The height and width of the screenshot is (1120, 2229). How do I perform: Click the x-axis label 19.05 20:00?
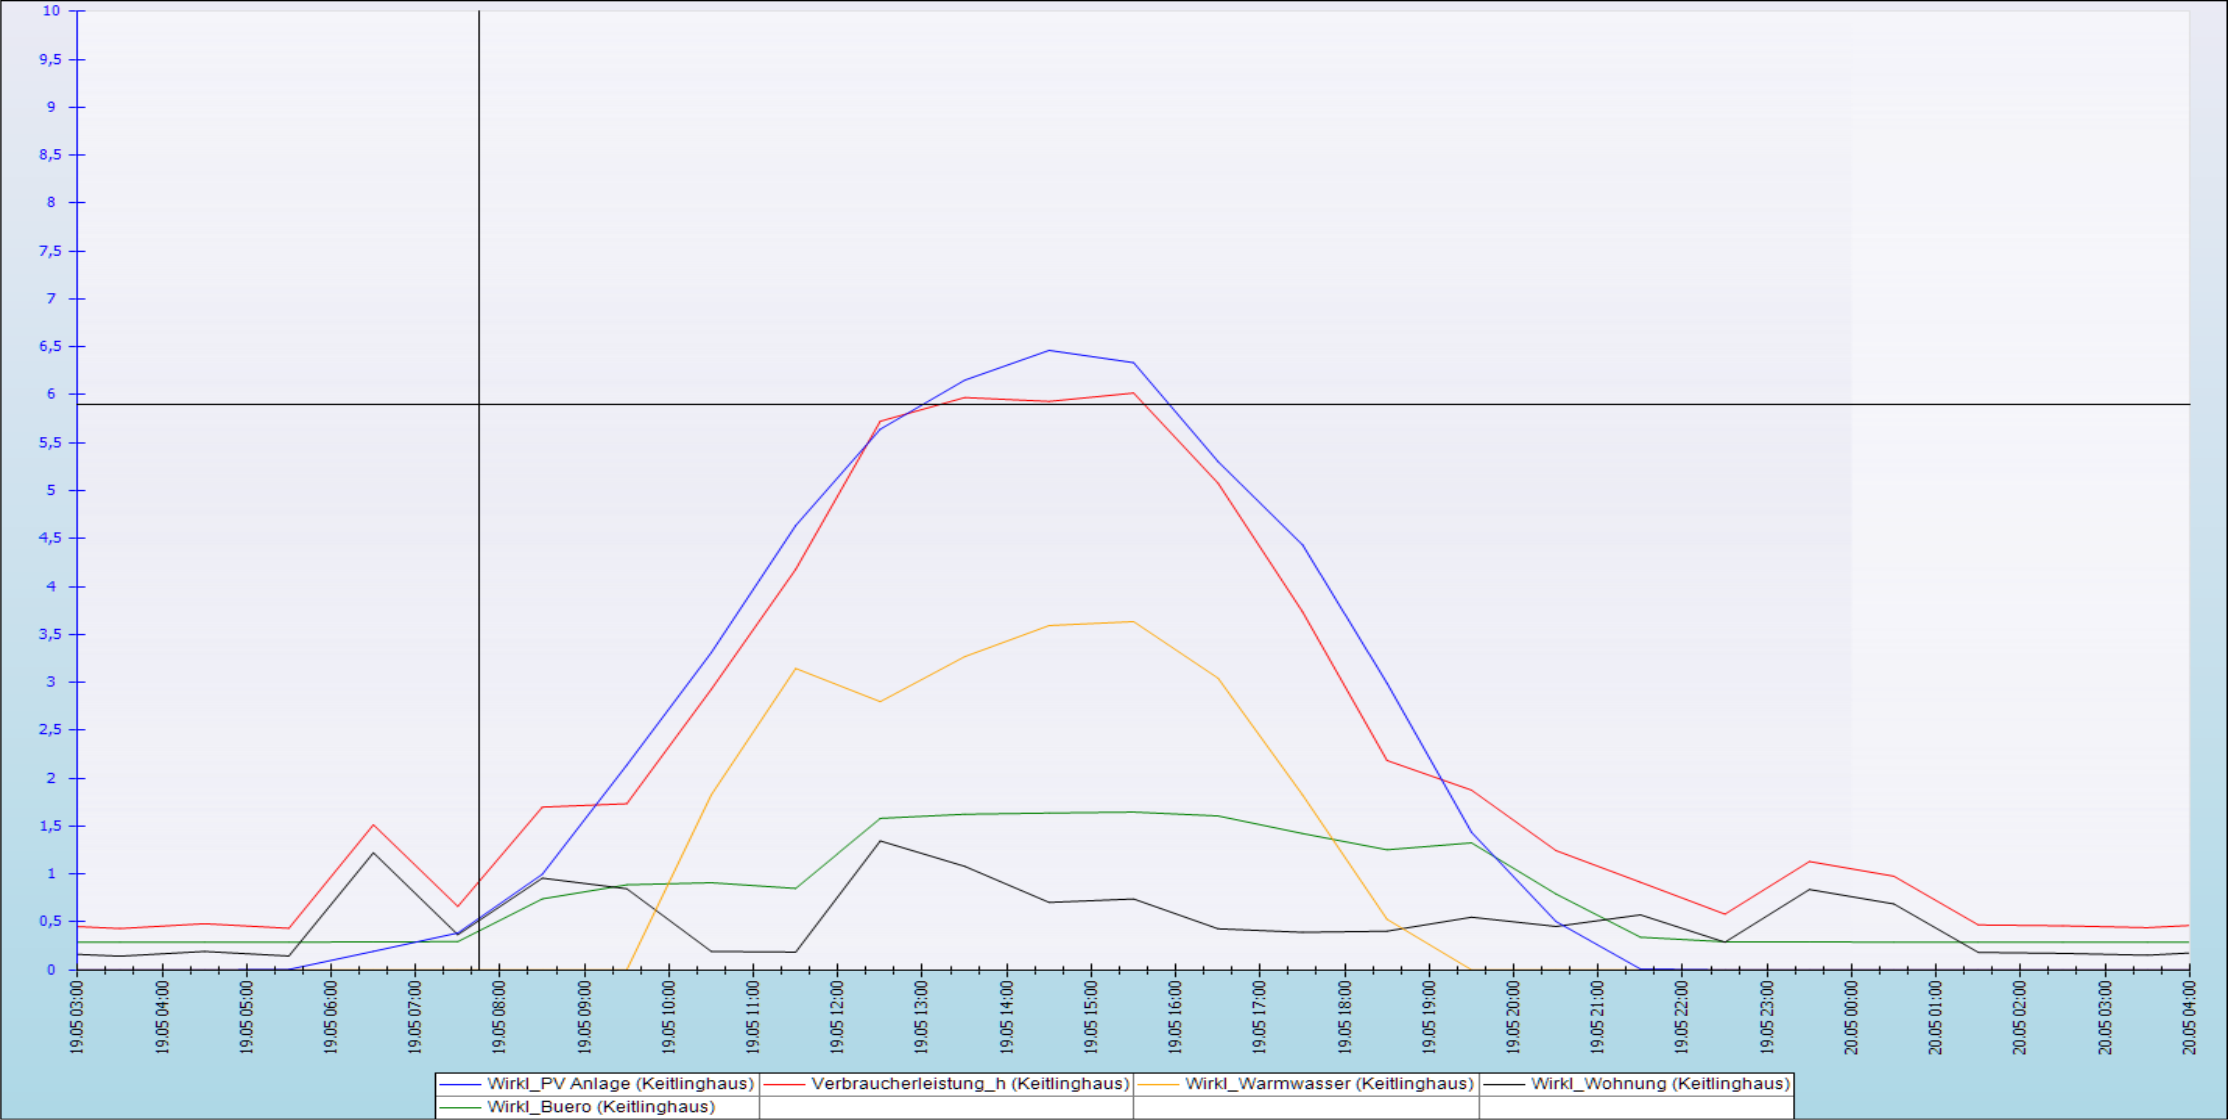point(1514,1017)
